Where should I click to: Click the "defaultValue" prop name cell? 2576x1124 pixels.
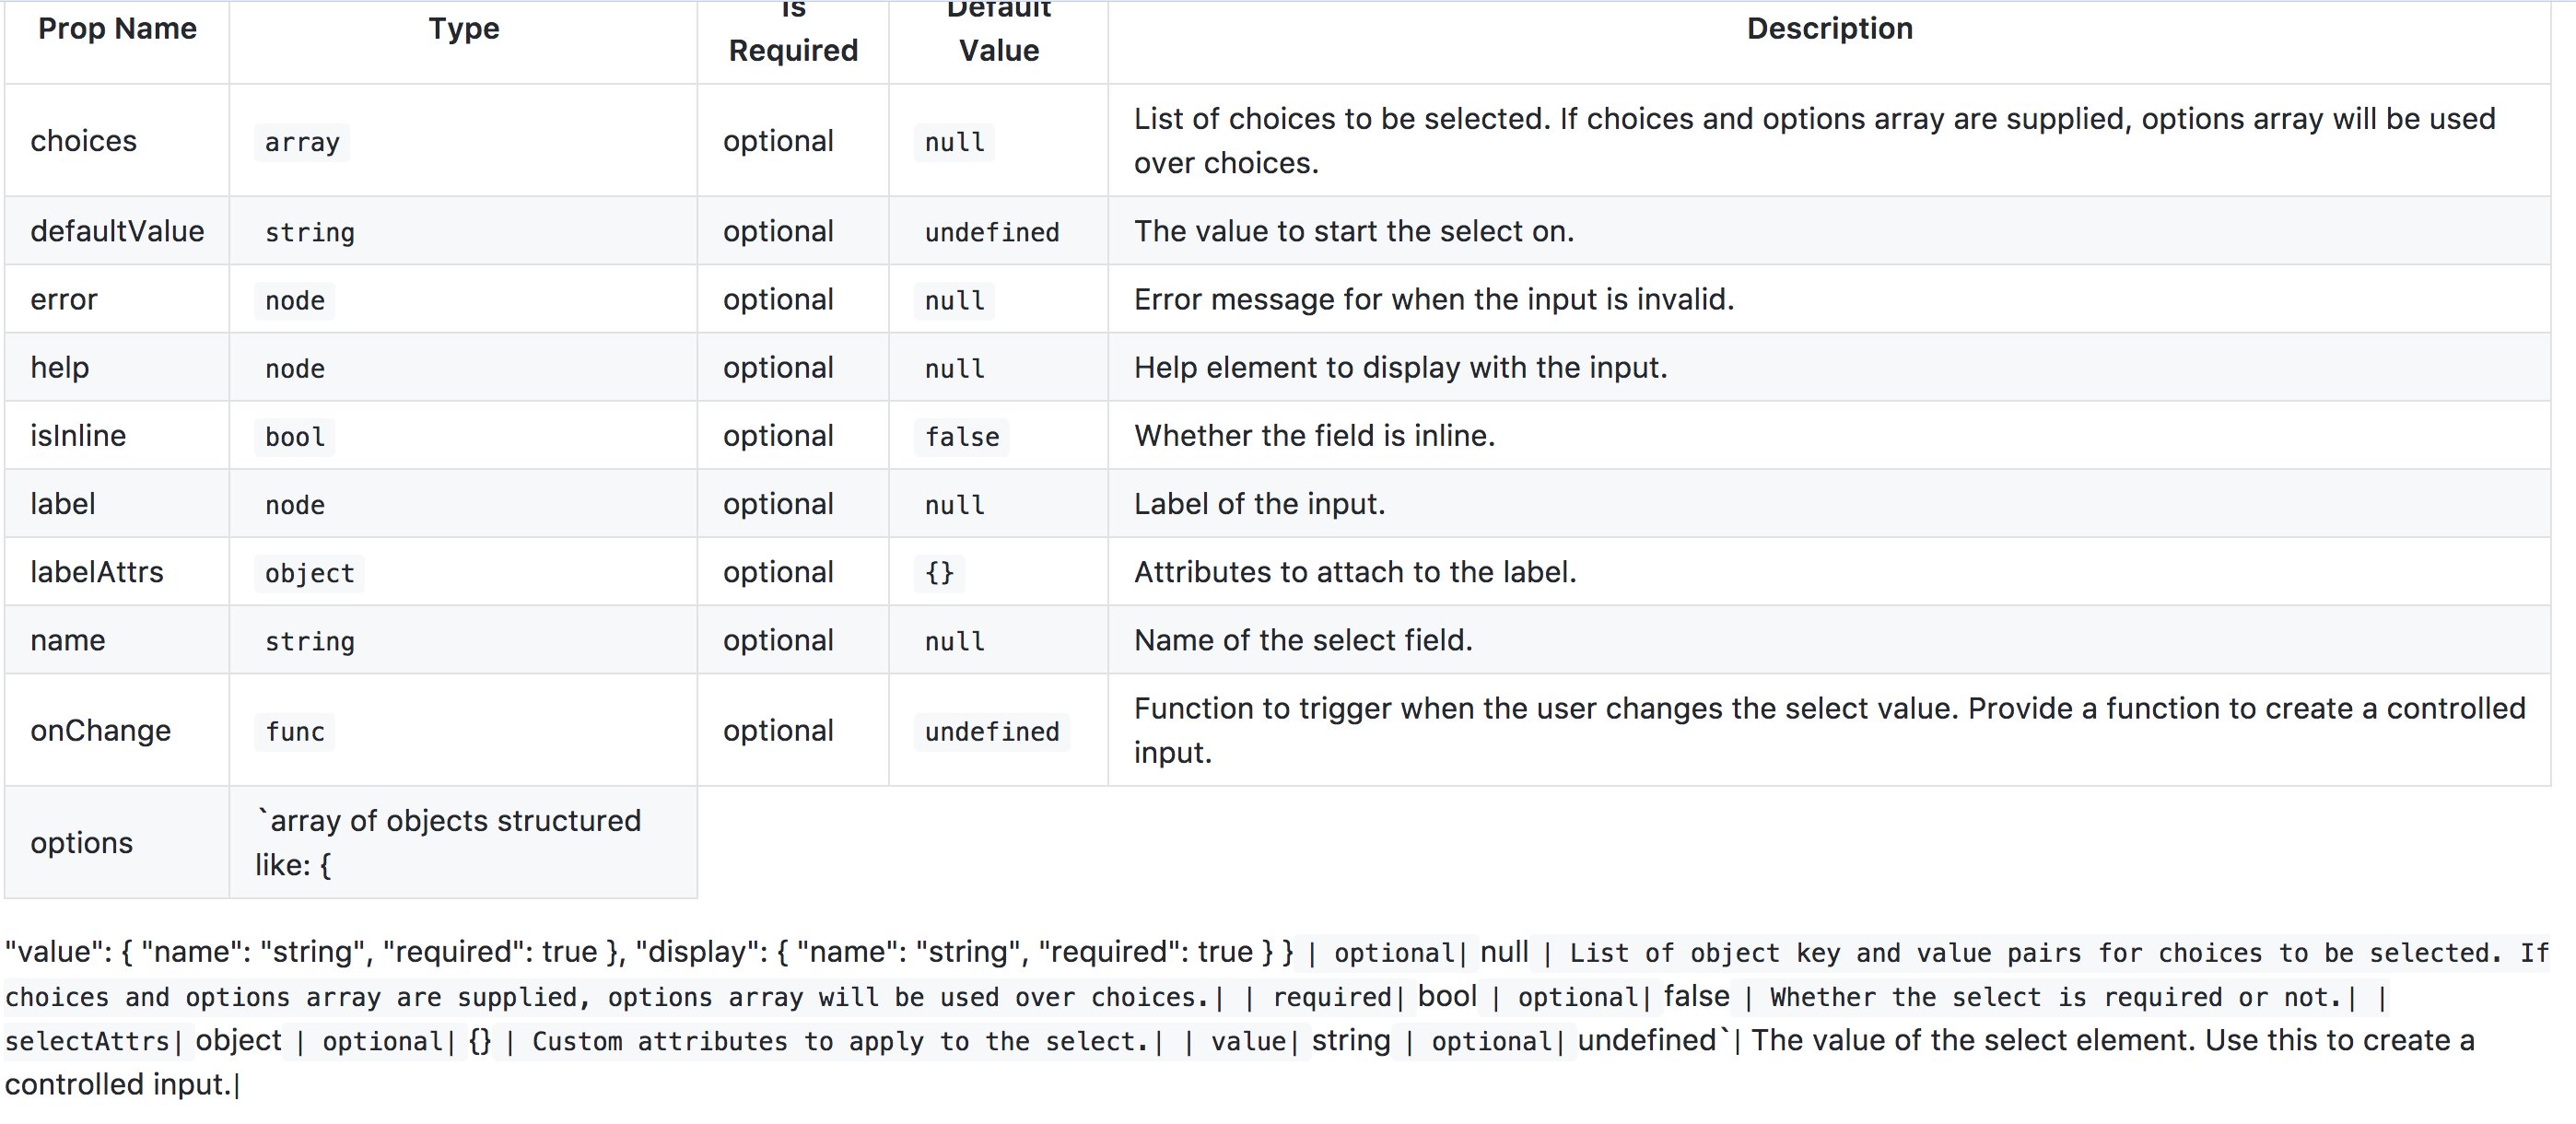point(117,231)
